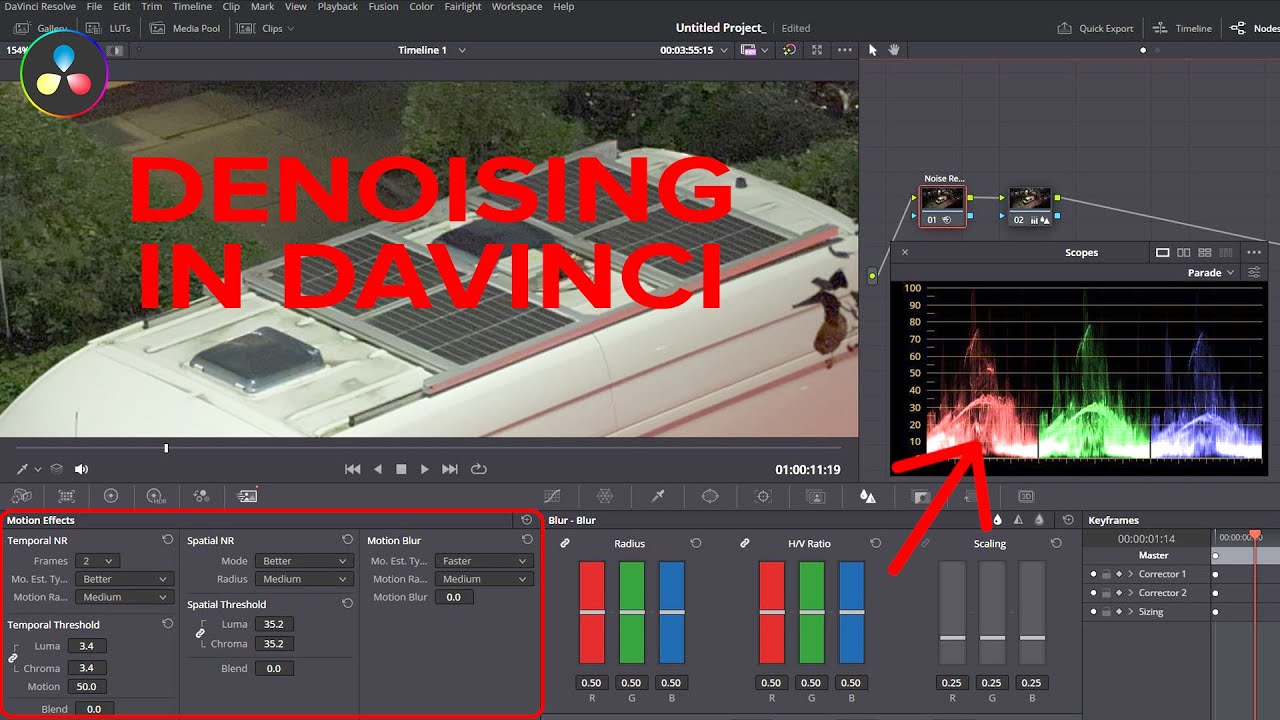Switch scopes to single view layout
Image resolution: width=1280 pixels, height=720 pixels.
click(1162, 253)
